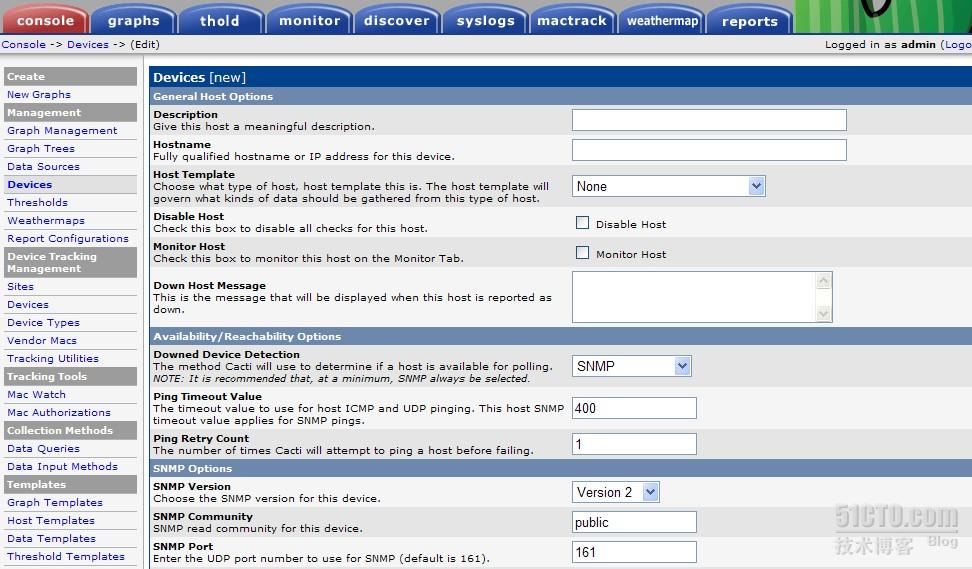Open Weathermaps in the sidebar
Screen dimensions: 972x569
pos(46,220)
